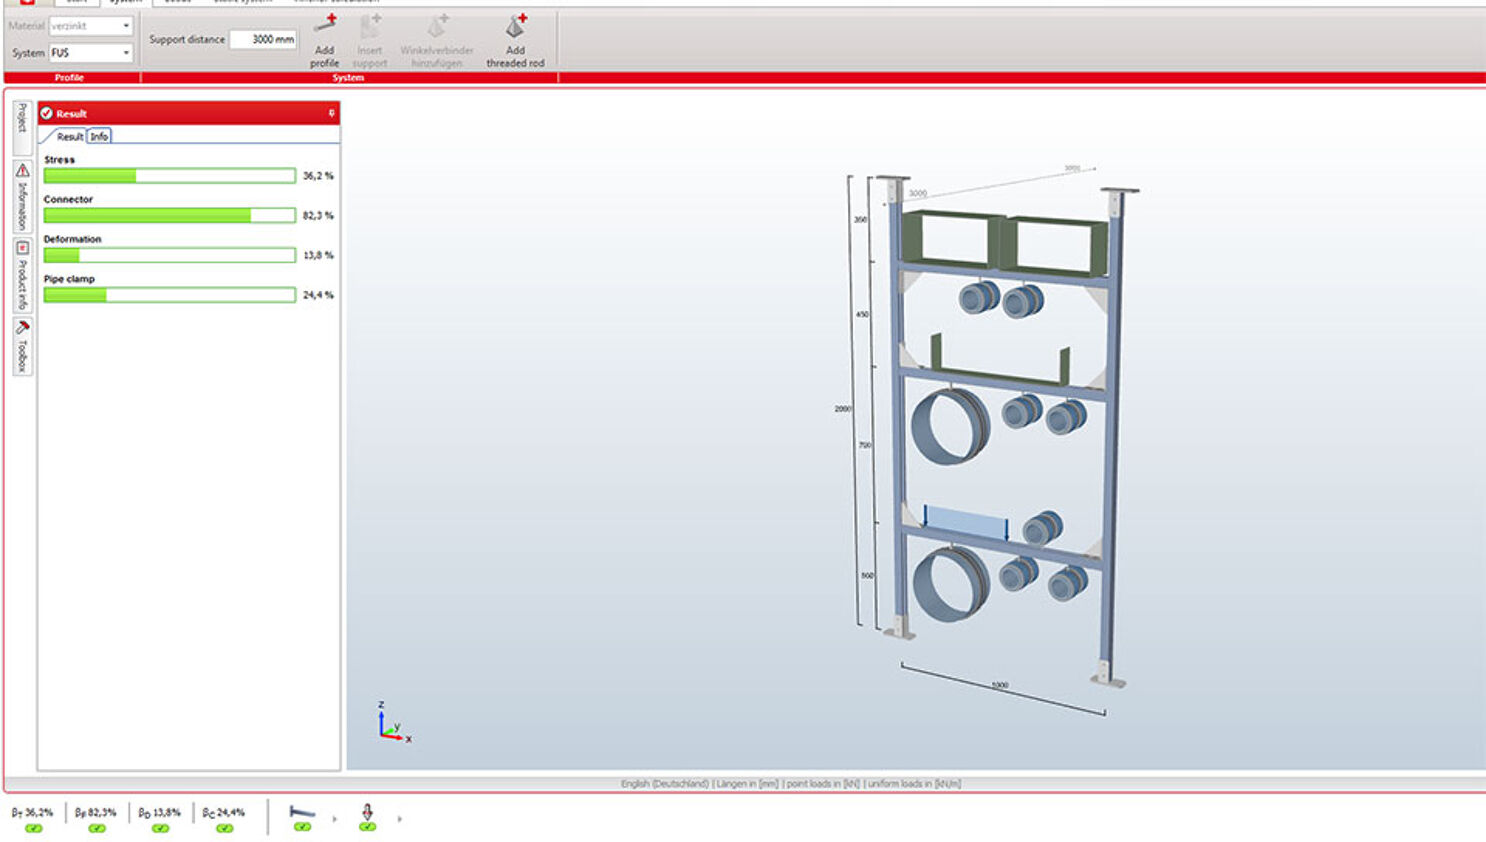Click the Winkelverbinder hinzufügen tool
Image resolution: width=1486 pixels, height=842 pixels.
pos(436,40)
